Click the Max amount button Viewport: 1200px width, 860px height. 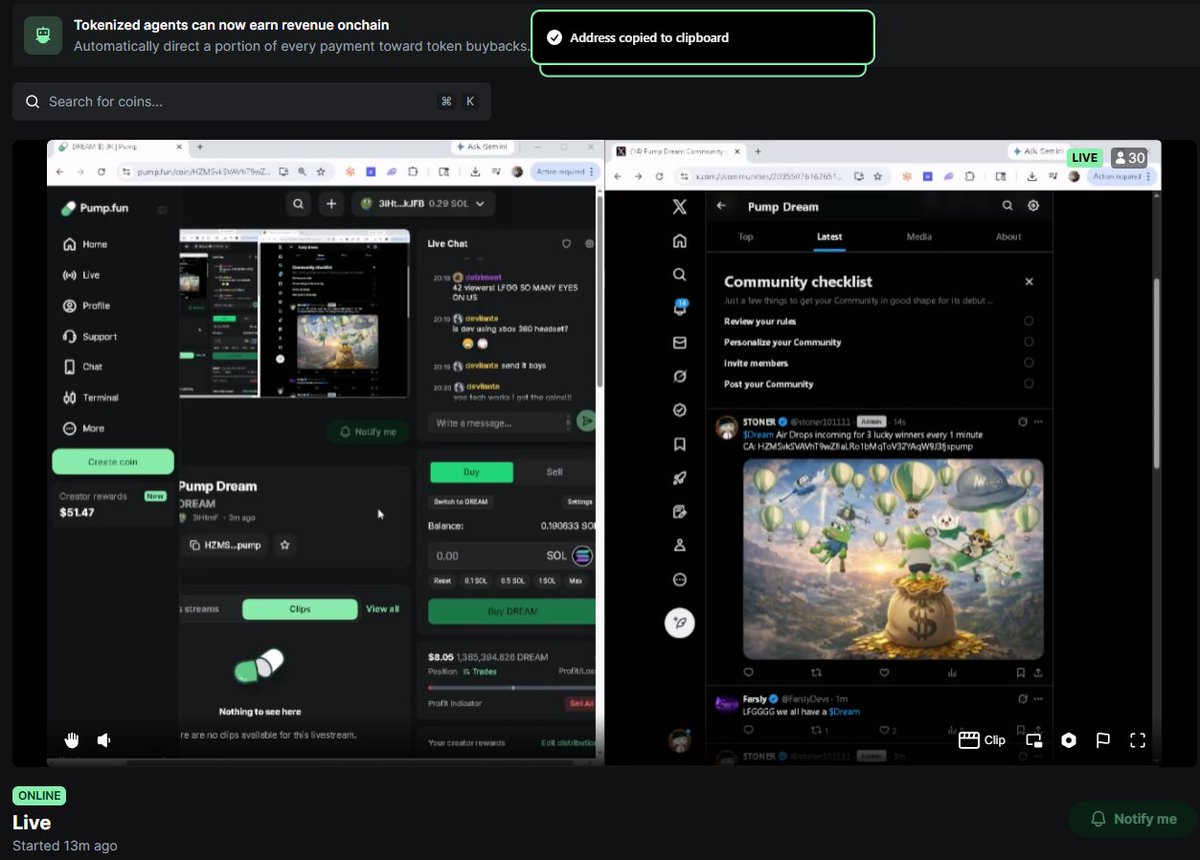[x=576, y=581]
